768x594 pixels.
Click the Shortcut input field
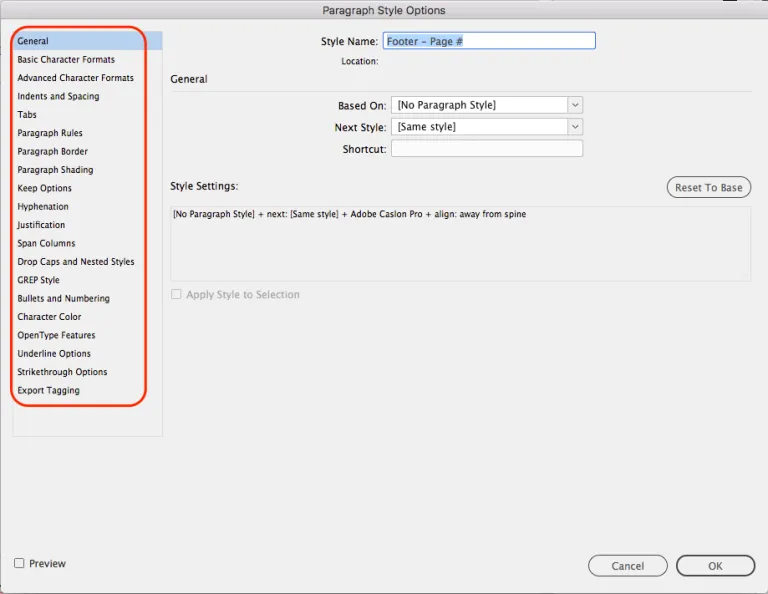[487, 149]
